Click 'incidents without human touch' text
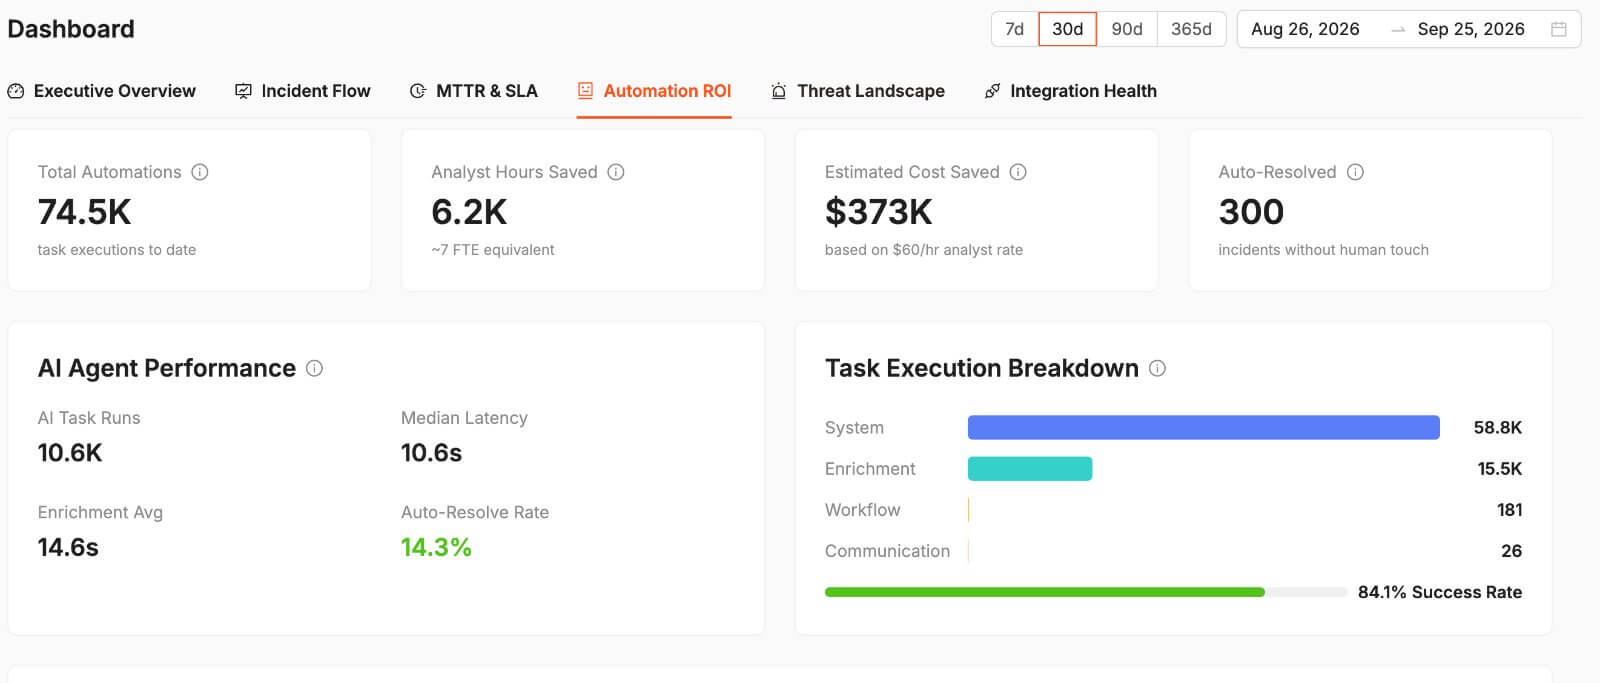The height and width of the screenshot is (683, 1600). [1323, 250]
